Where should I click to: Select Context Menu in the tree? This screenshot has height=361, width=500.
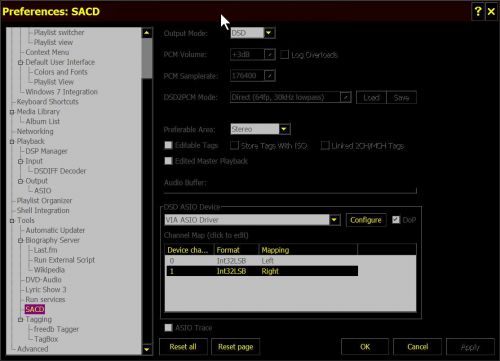point(47,52)
